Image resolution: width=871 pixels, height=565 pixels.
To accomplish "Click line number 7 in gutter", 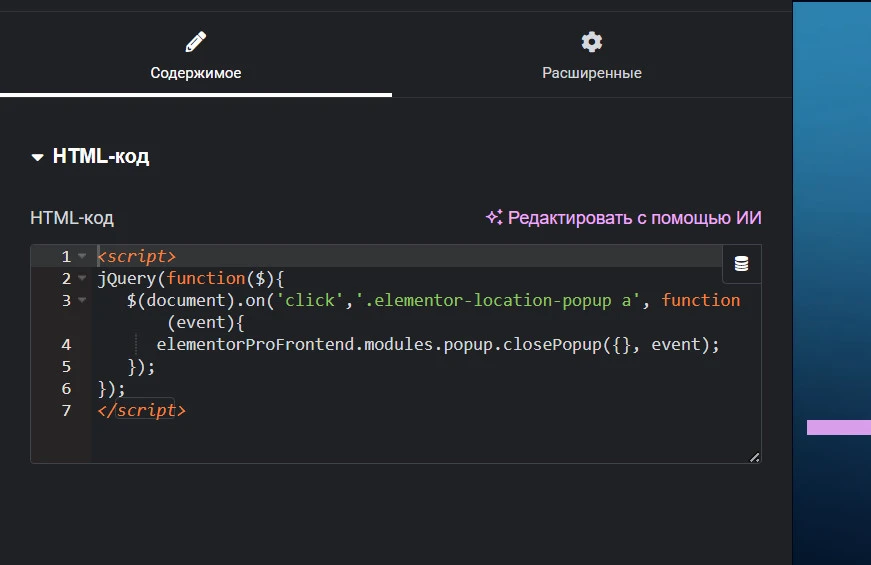I will tap(66, 411).
